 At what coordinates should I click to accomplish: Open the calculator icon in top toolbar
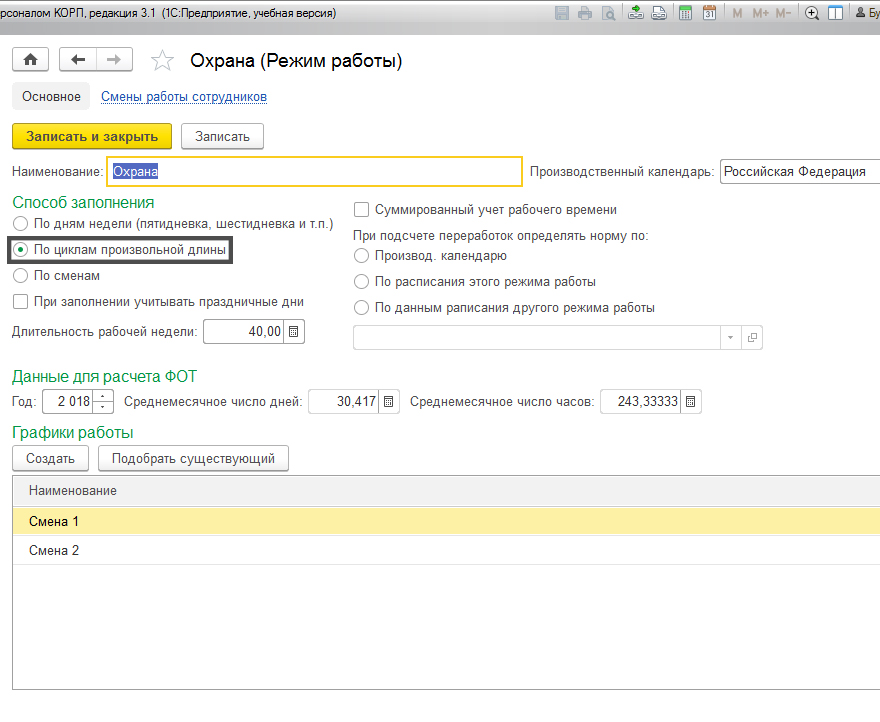tap(685, 13)
